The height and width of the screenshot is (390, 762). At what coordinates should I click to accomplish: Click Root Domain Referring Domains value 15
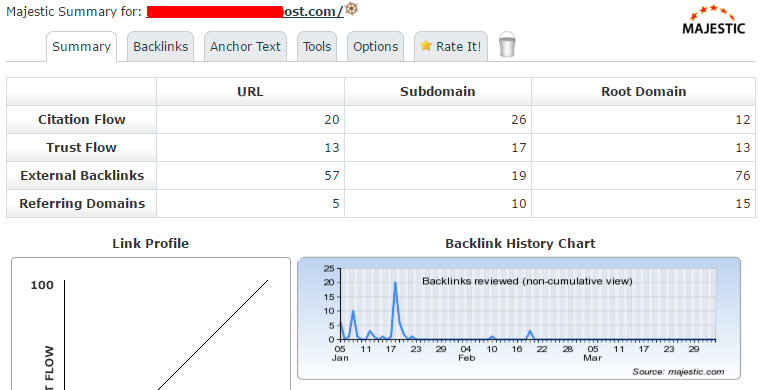coord(743,203)
